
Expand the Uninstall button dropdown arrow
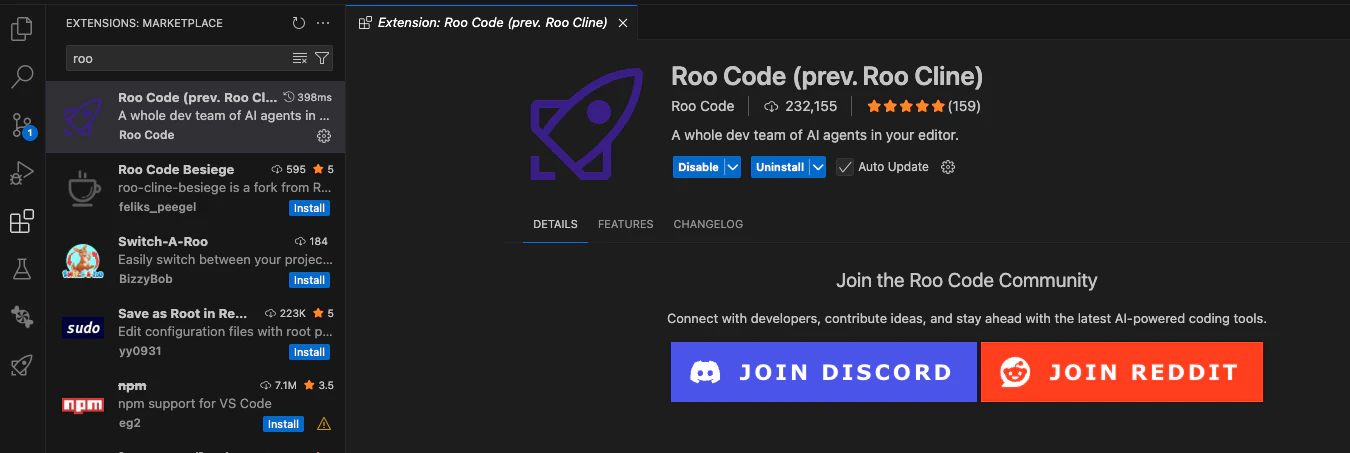(x=818, y=167)
